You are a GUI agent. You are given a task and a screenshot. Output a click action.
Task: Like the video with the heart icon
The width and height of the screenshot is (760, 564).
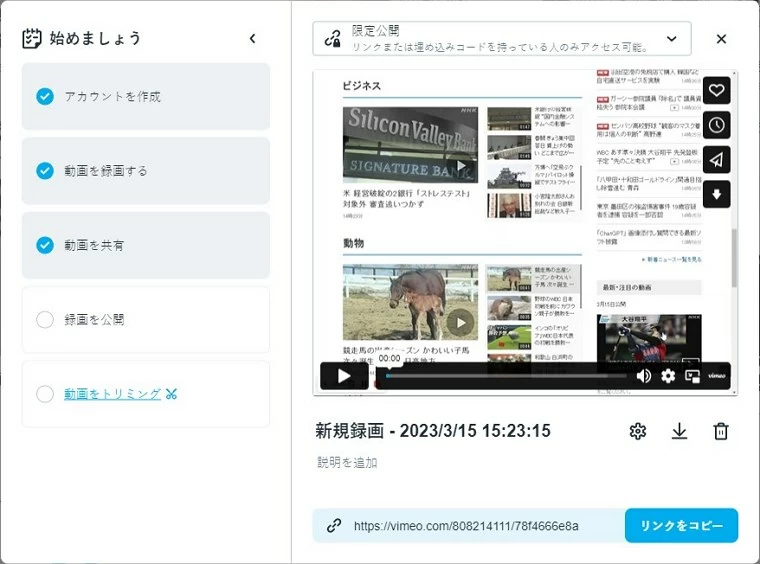(x=716, y=91)
